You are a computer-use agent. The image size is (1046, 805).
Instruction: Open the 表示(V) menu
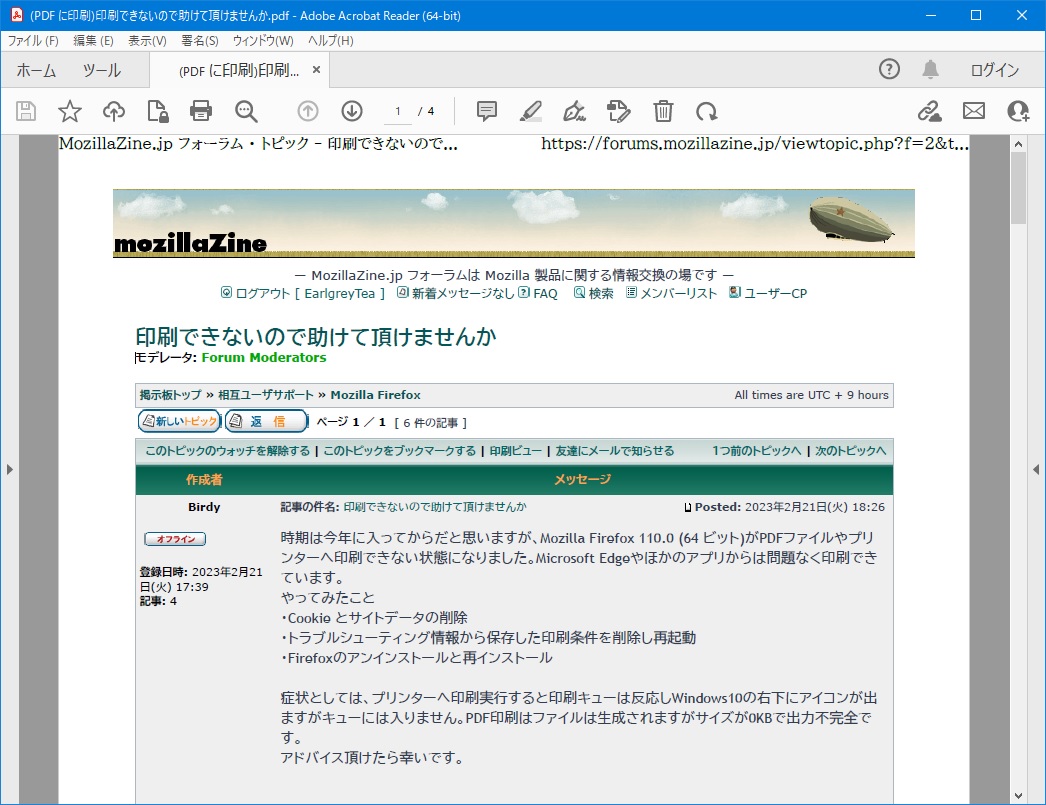[147, 41]
